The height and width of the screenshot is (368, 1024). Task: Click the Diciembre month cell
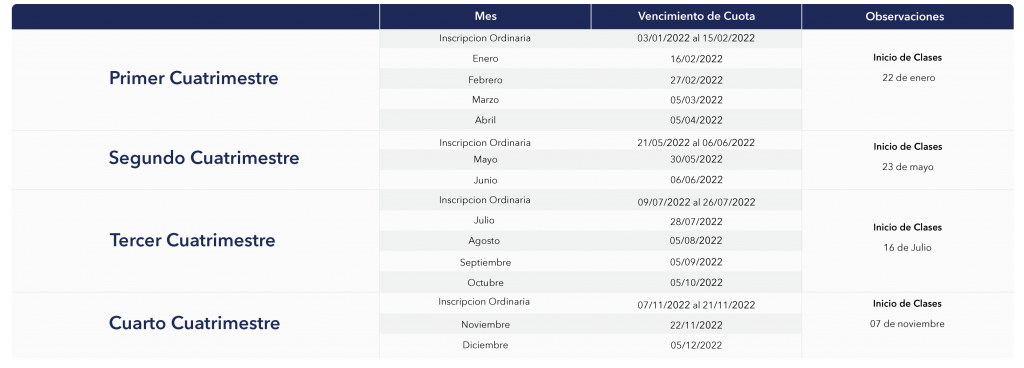[485, 345]
